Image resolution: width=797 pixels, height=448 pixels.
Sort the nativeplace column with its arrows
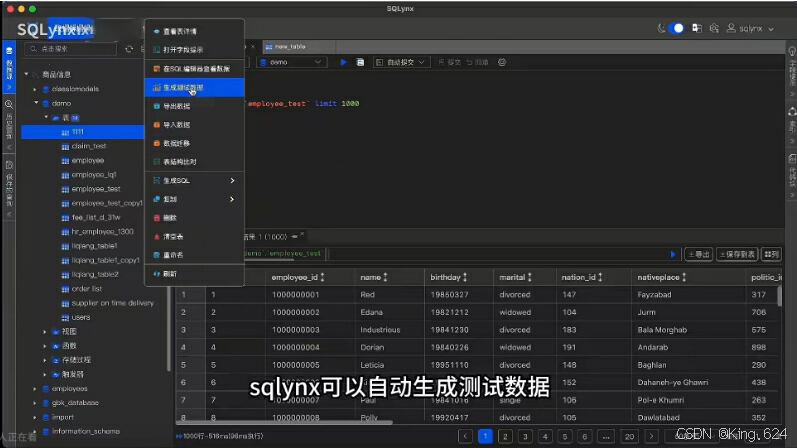click(684, 277)
